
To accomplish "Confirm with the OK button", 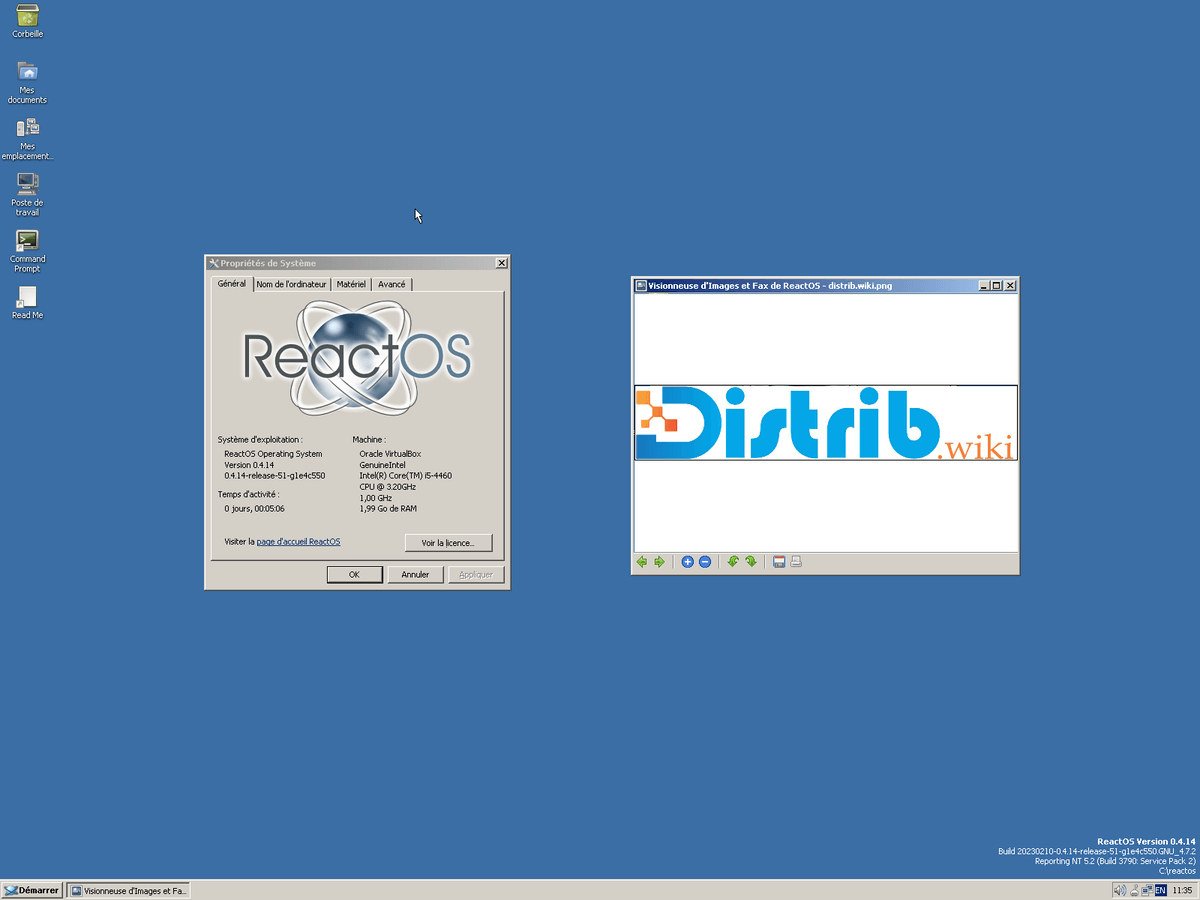I will click(x=354, y=575).
